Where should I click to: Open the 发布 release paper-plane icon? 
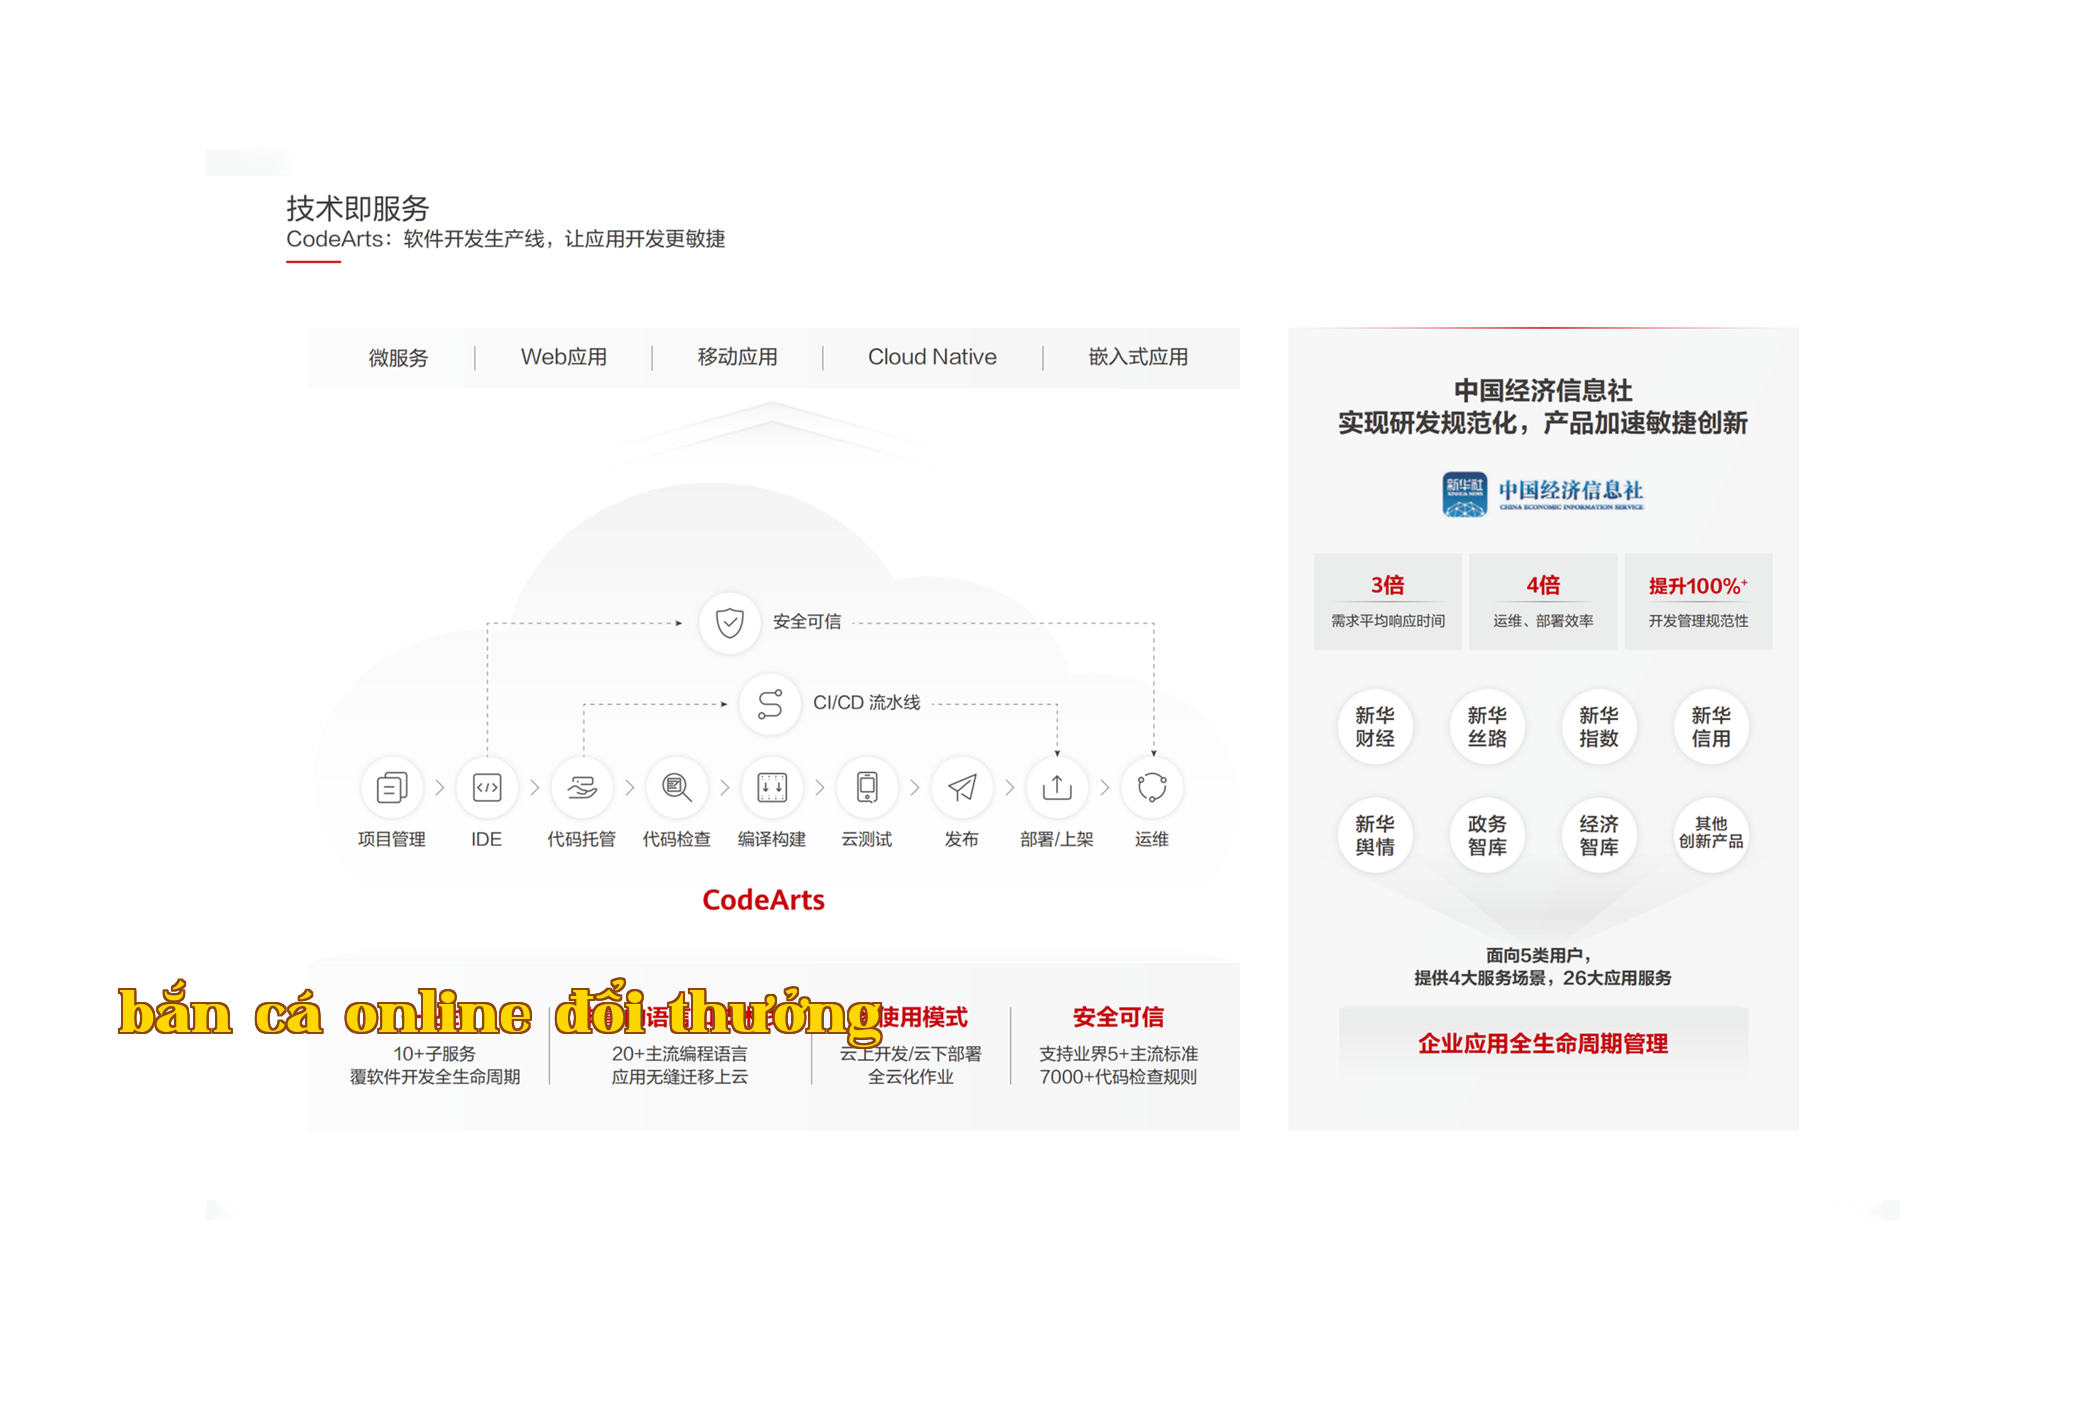pyautogui.click(x=961, y=787)
